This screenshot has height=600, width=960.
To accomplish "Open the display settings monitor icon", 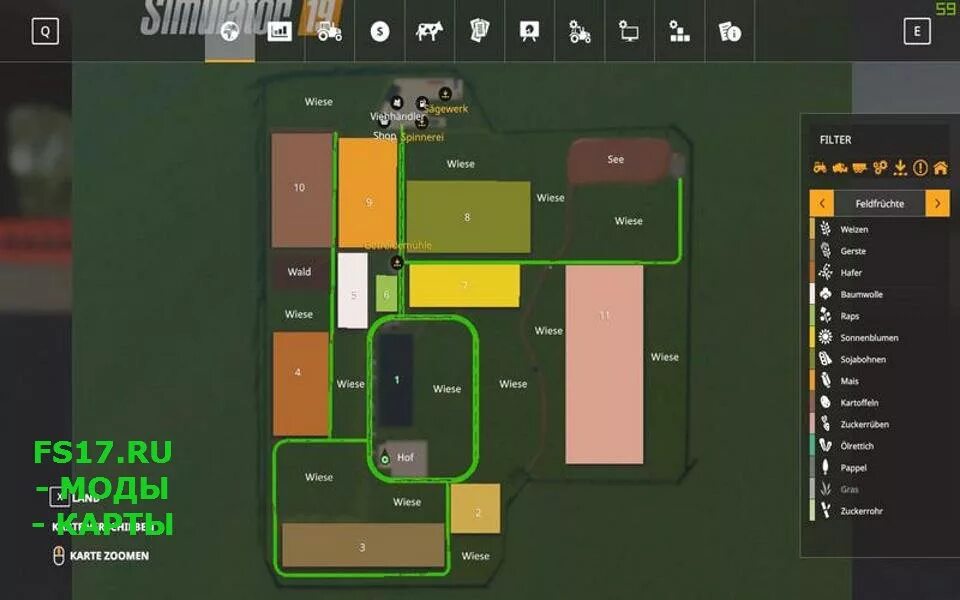I will click(x=629, y=31).
